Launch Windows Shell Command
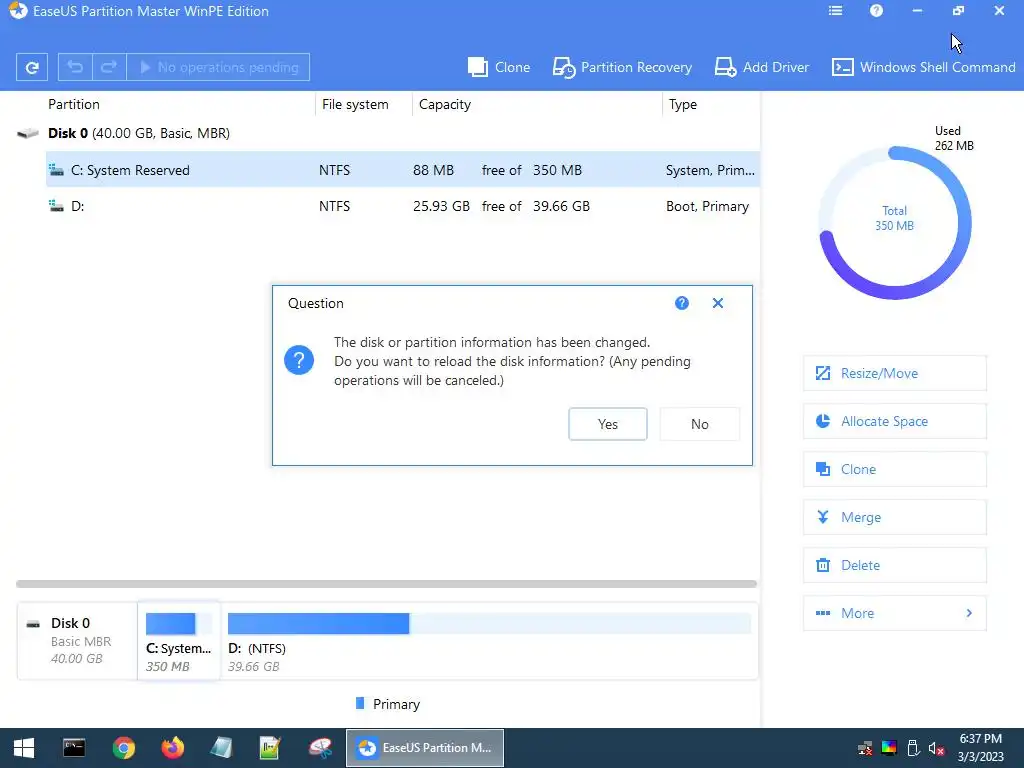This screenshot has width=1024, height=768. pyautogui.click(x=923, y=67)
